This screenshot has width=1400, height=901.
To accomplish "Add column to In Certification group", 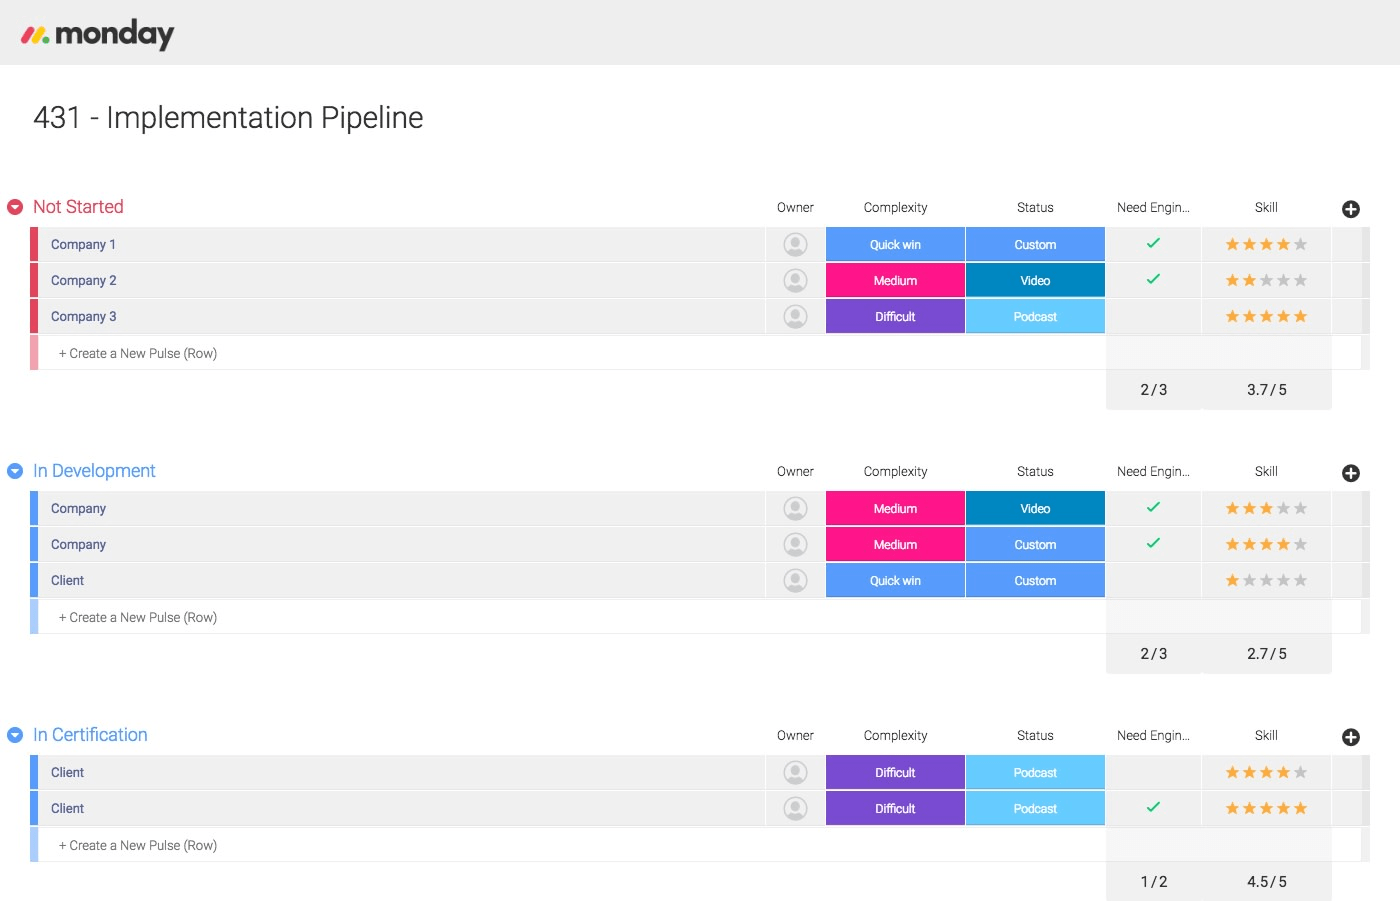I will click(1350, 737).
